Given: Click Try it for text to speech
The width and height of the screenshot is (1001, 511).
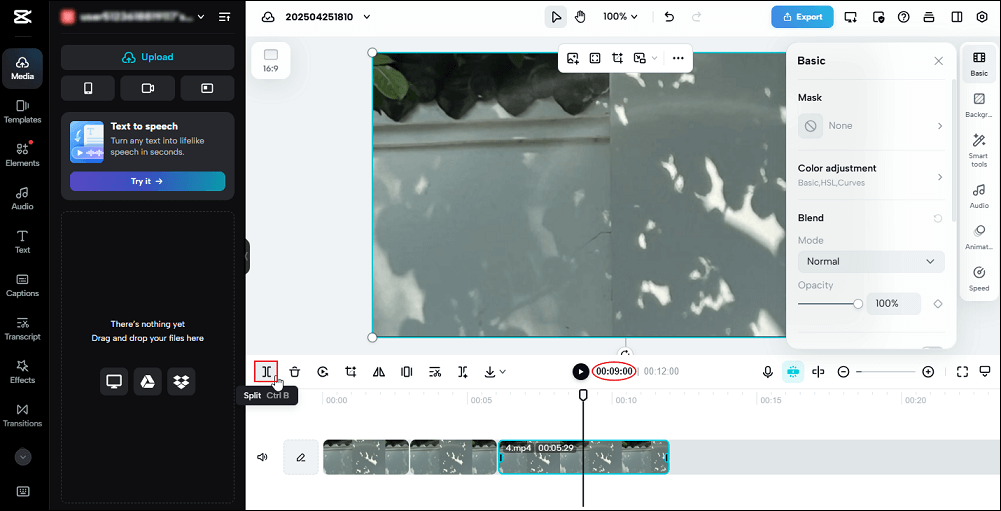Looking at the screenshot, I should (147, 181).
